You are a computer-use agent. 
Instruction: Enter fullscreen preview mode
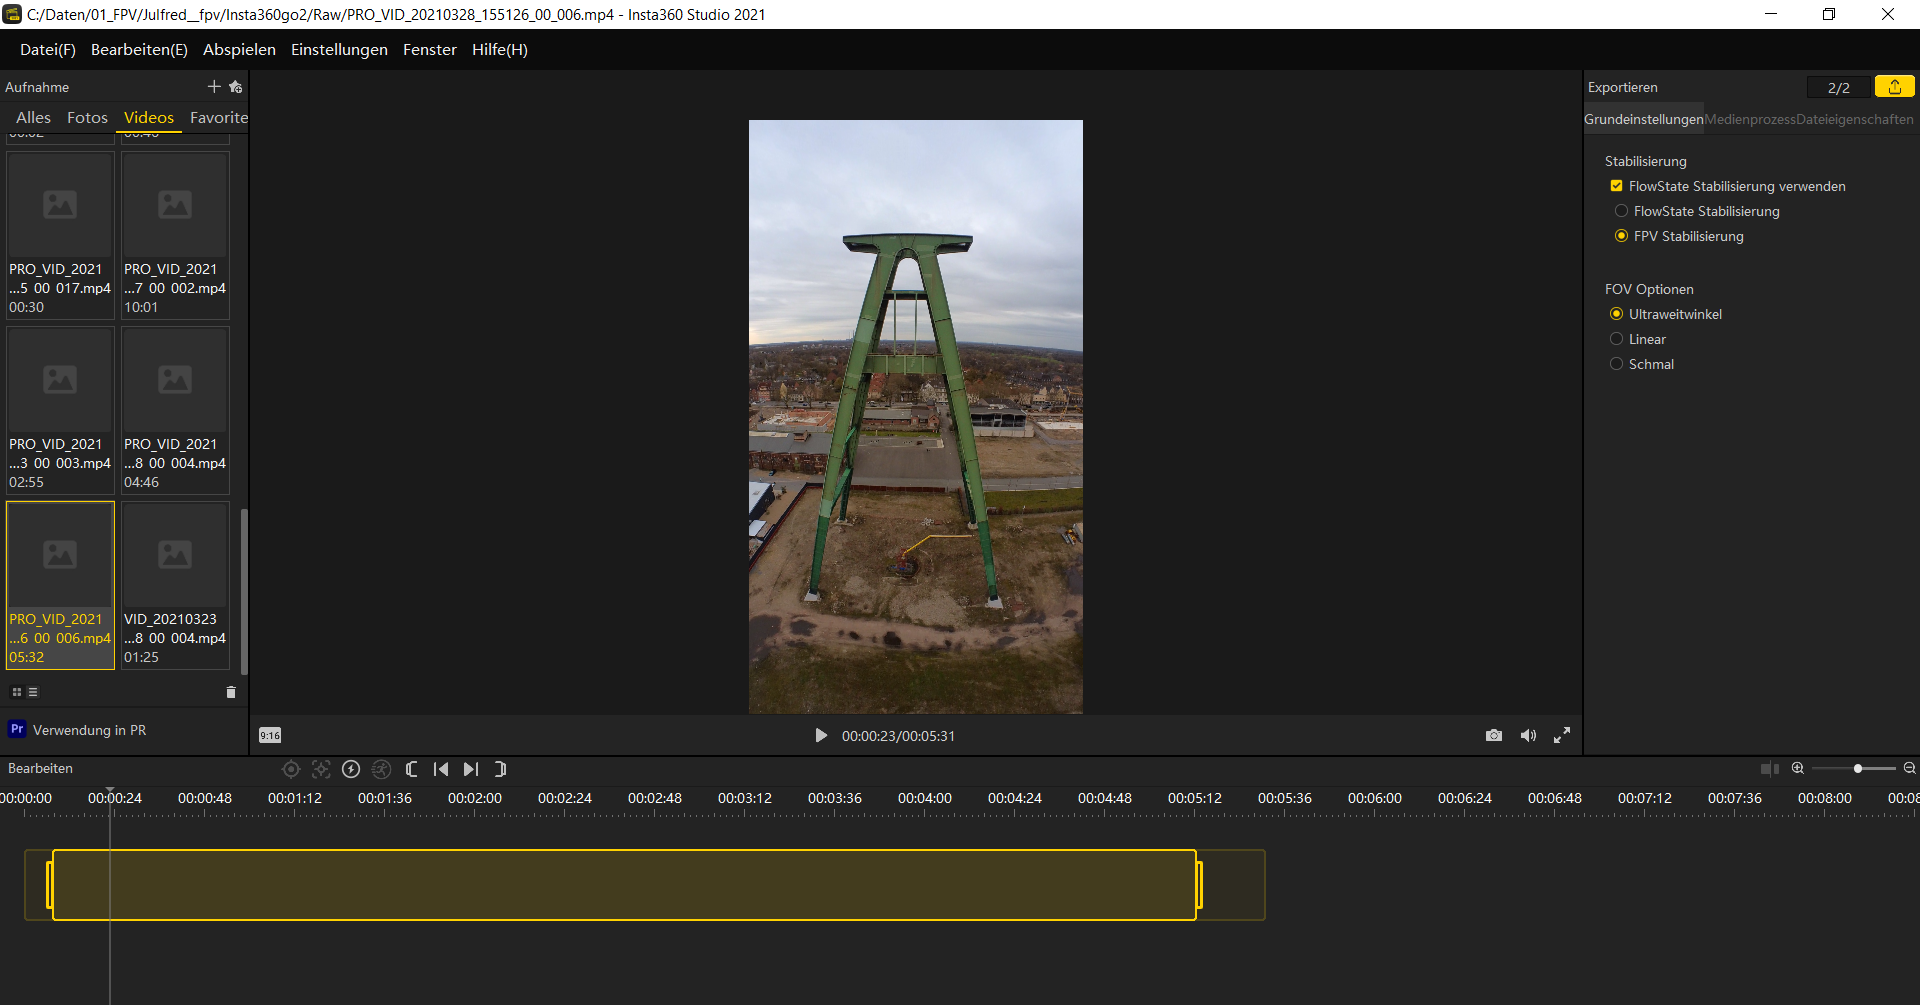[1562, 735]
